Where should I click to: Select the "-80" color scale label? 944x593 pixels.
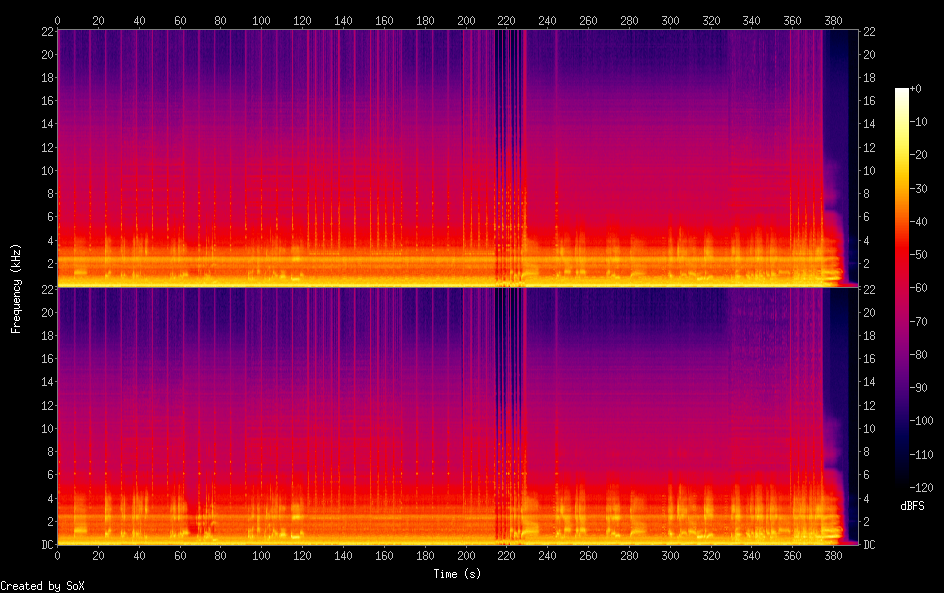pyautogui.click(x=918, y=355)
